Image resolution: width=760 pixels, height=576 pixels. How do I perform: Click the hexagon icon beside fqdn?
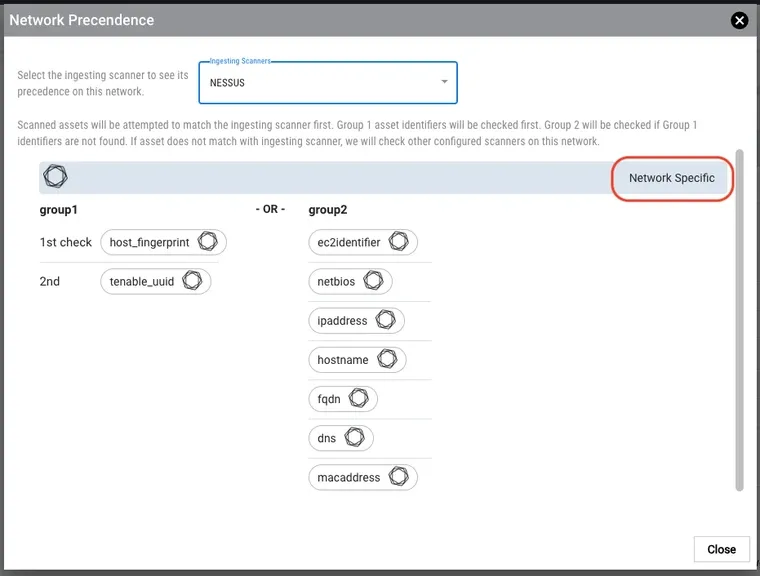359,399
